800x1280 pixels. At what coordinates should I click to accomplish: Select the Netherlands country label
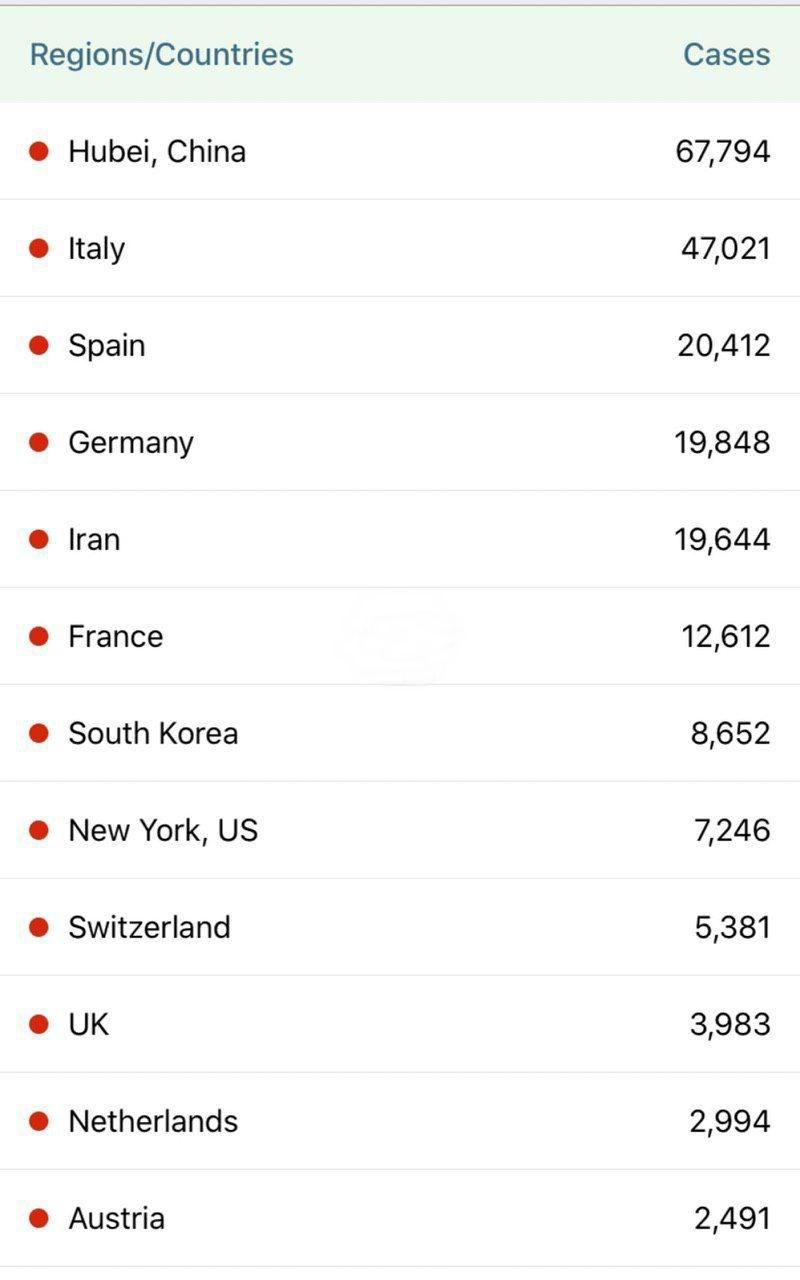click(153, 1121)
